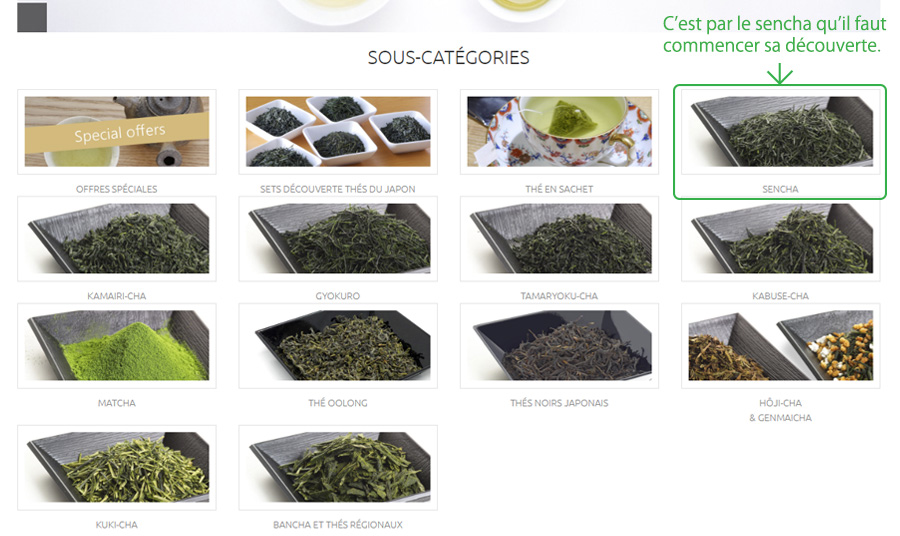
Task: Open the Kamairi-cha tea image
Action: click(x=117, y=239)
